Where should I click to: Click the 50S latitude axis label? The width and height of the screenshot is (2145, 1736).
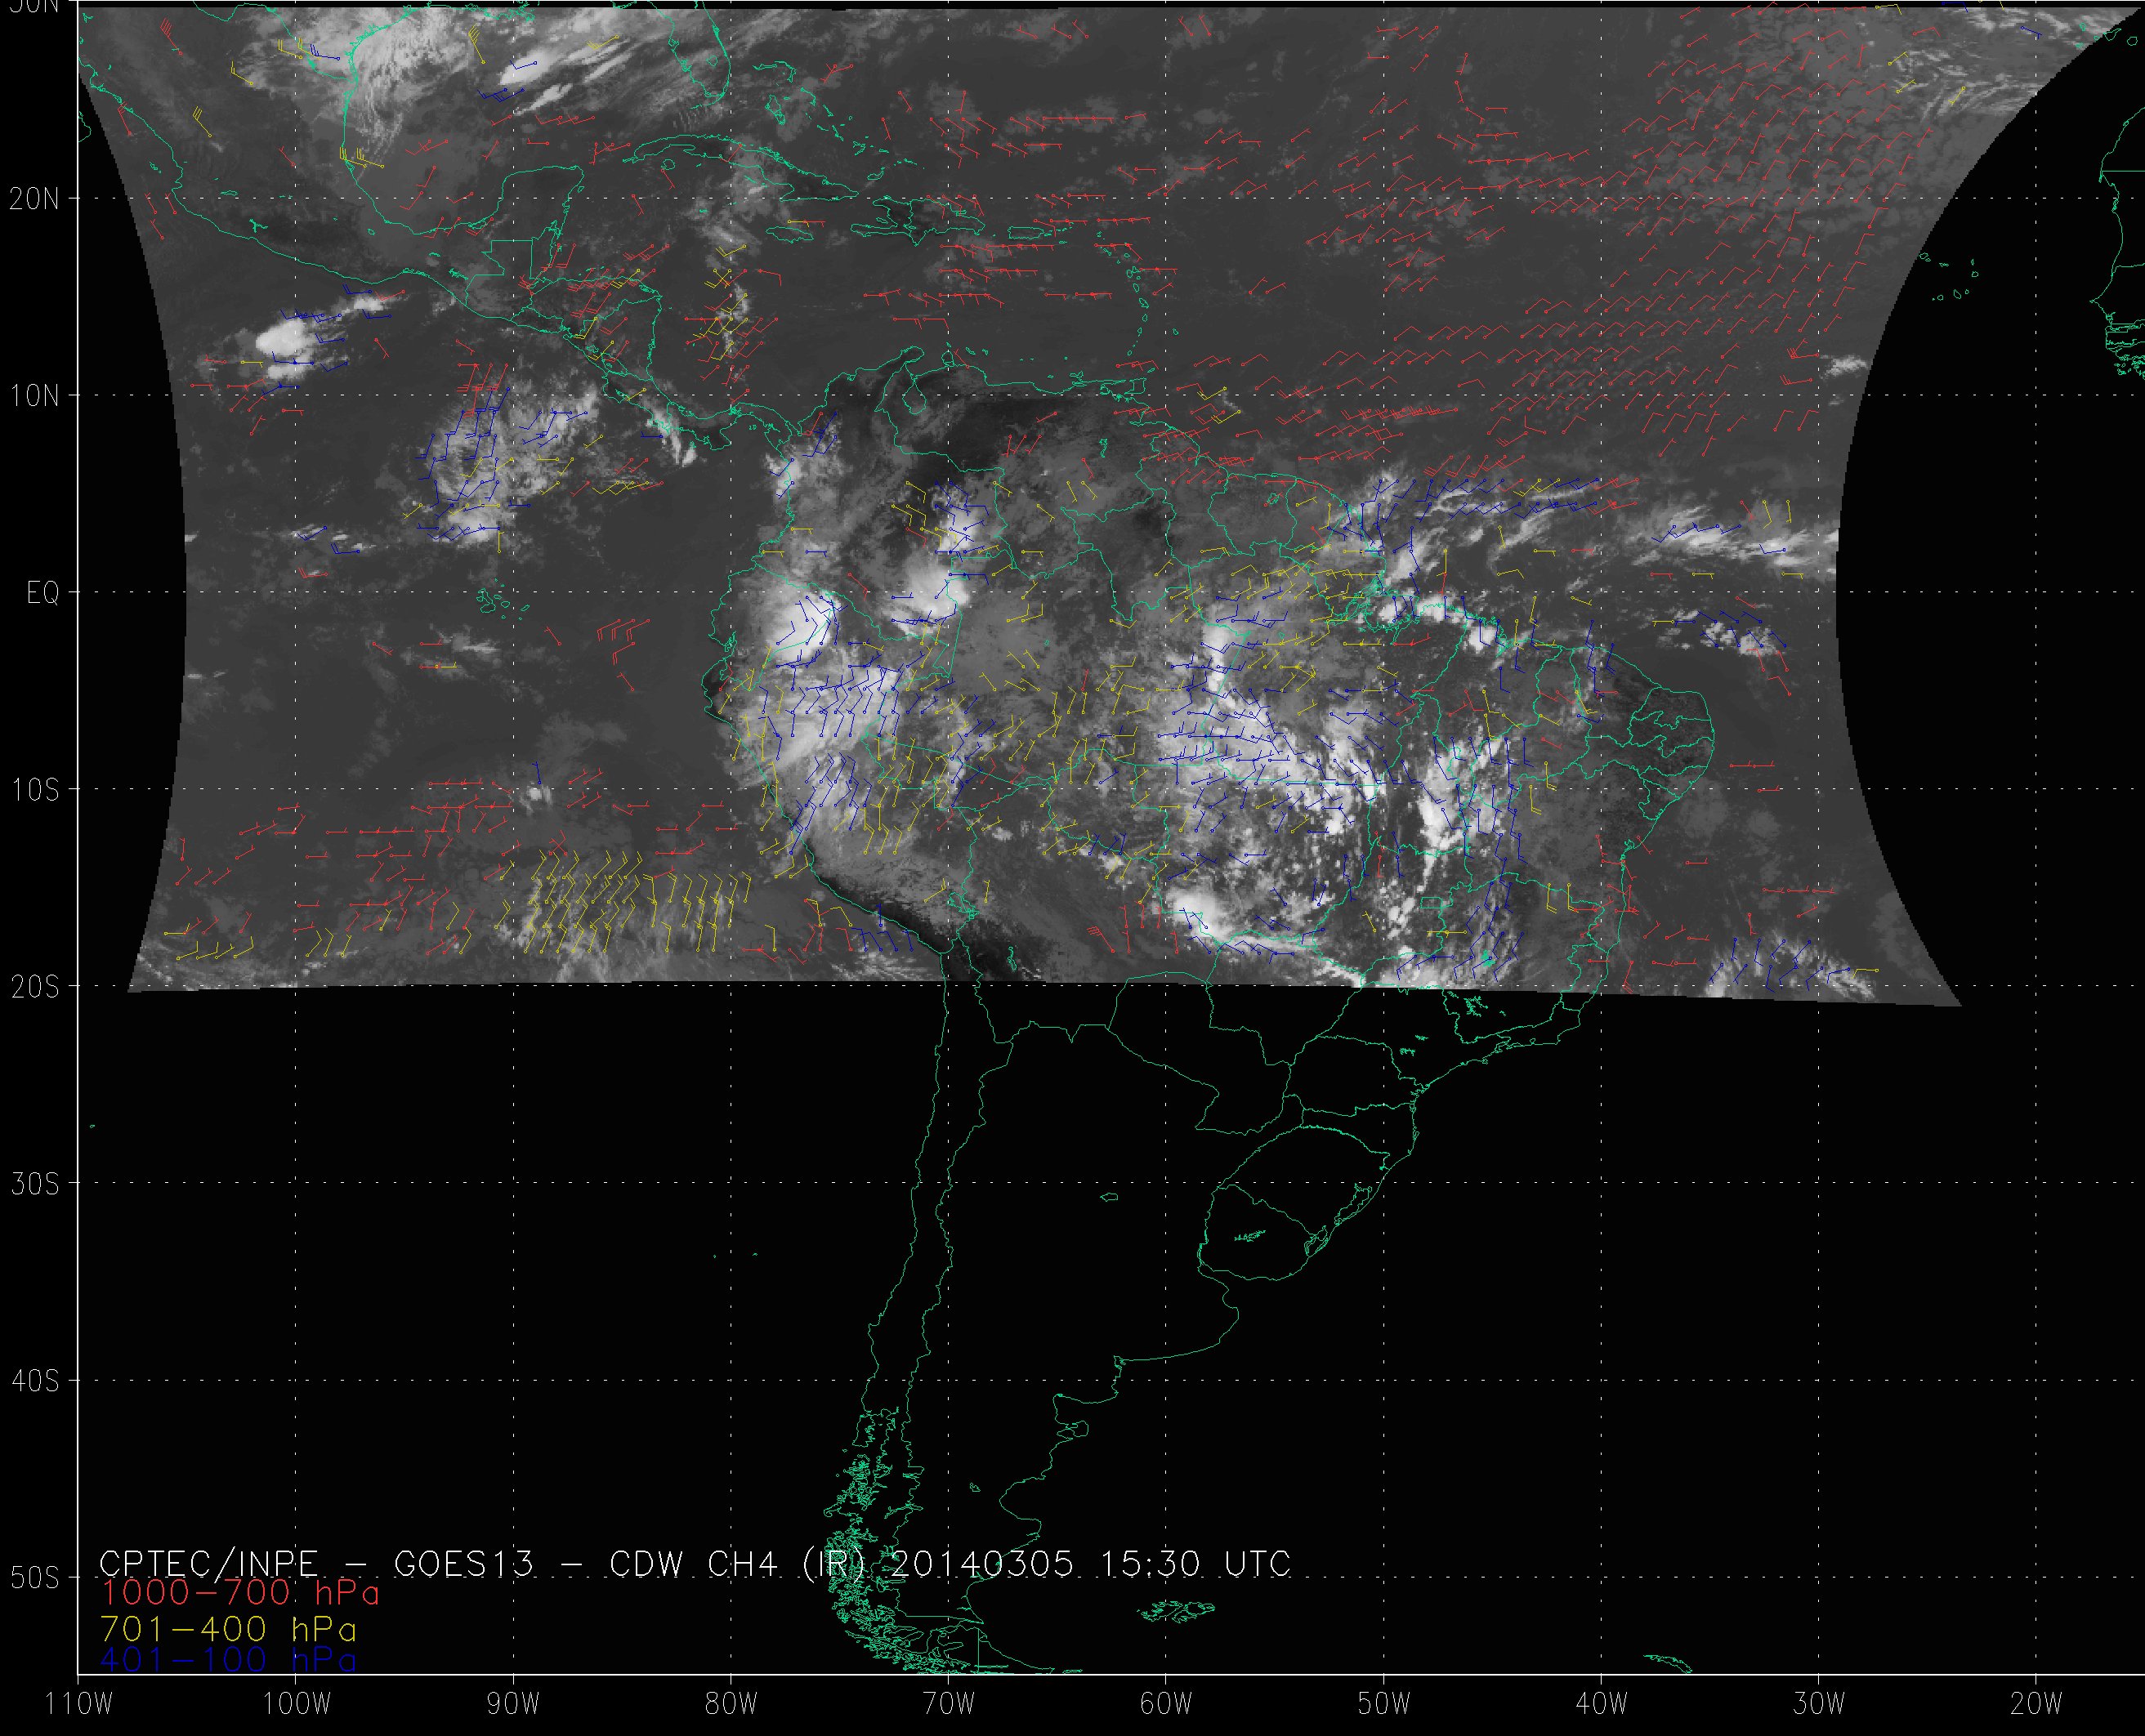[34, 1578]
